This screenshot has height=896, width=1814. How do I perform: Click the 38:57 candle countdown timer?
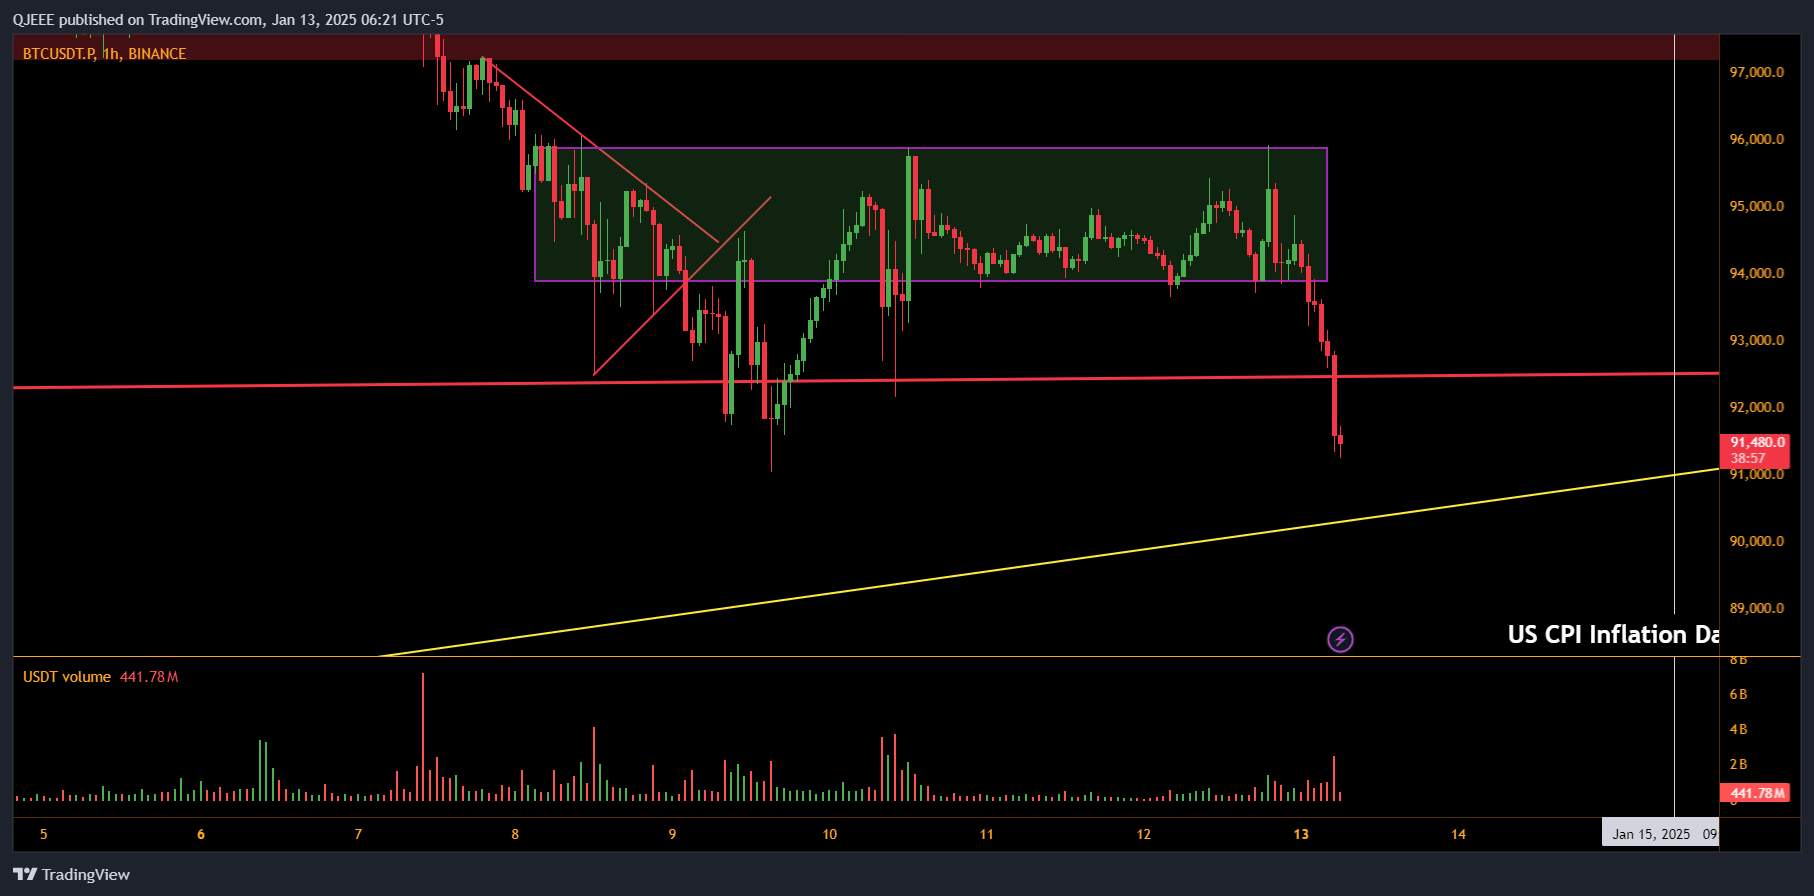[x=1748, y=458]
